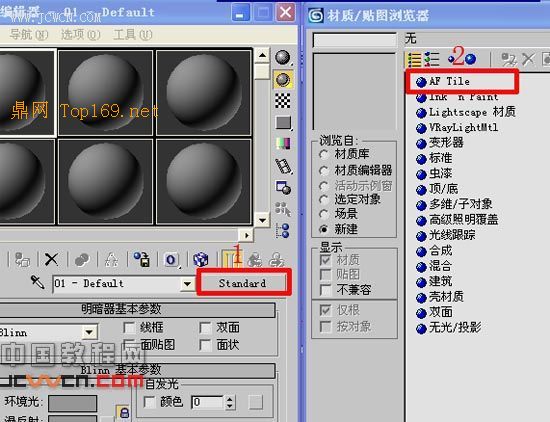Toggle the 自发光 颜色 checkbox

pos(149,402)
